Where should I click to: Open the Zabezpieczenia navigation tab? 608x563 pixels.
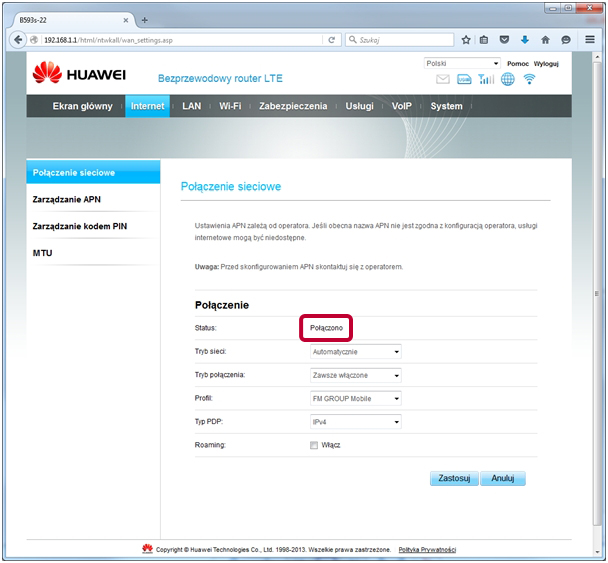pyautogui.click(x=292, y=106)
